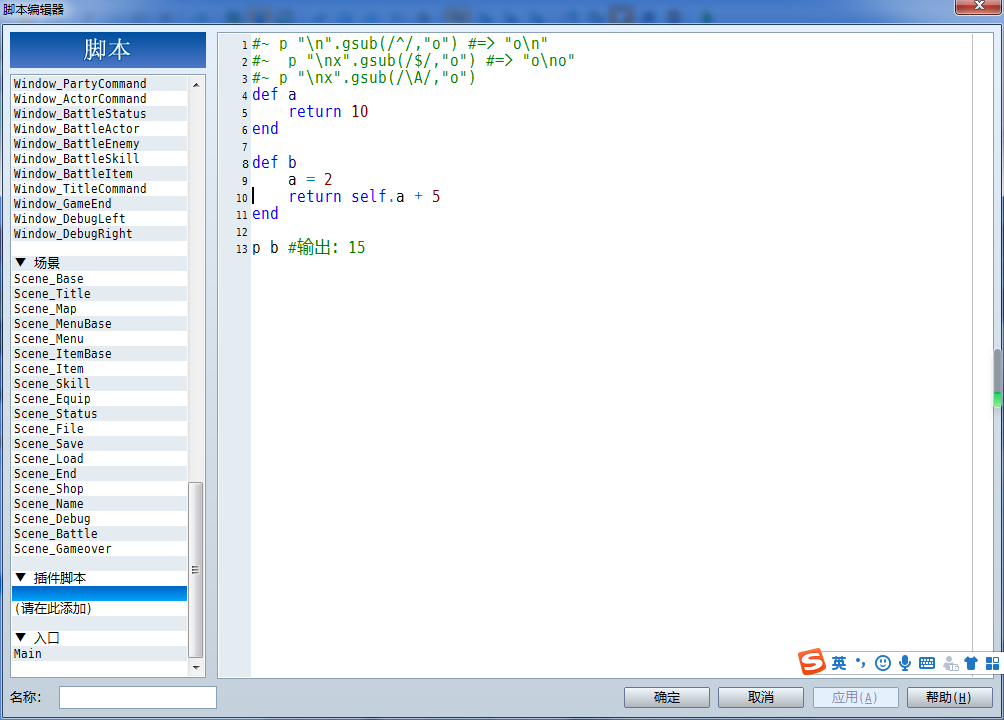1004x720 pixels.
Task: Toggle the IME punctuation mode icon
Action: [861, 663]
